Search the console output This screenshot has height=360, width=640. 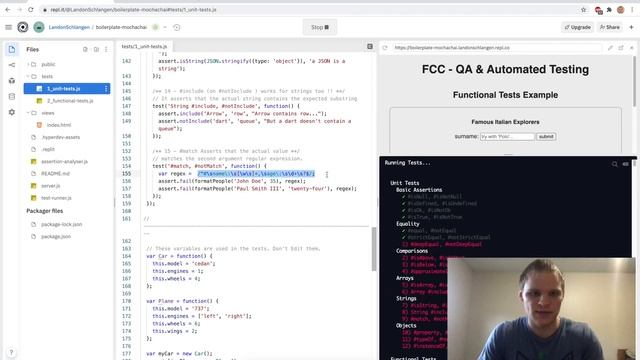pyautogui.click(x=614, y=164)
